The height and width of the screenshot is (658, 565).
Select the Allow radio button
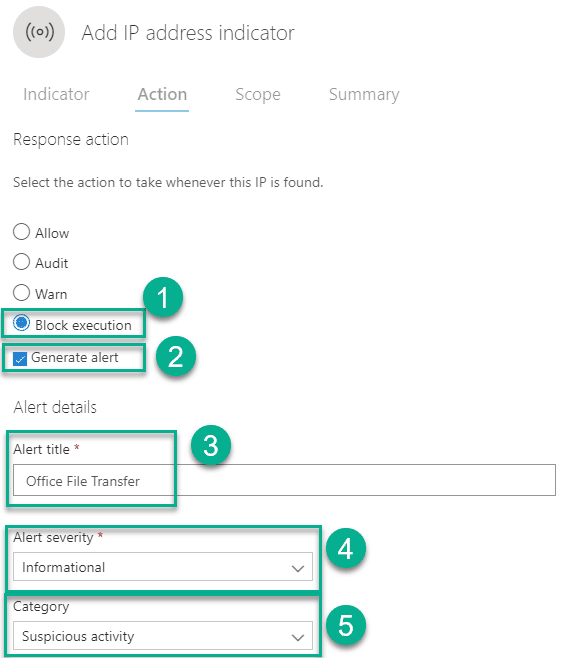[21, 232]
